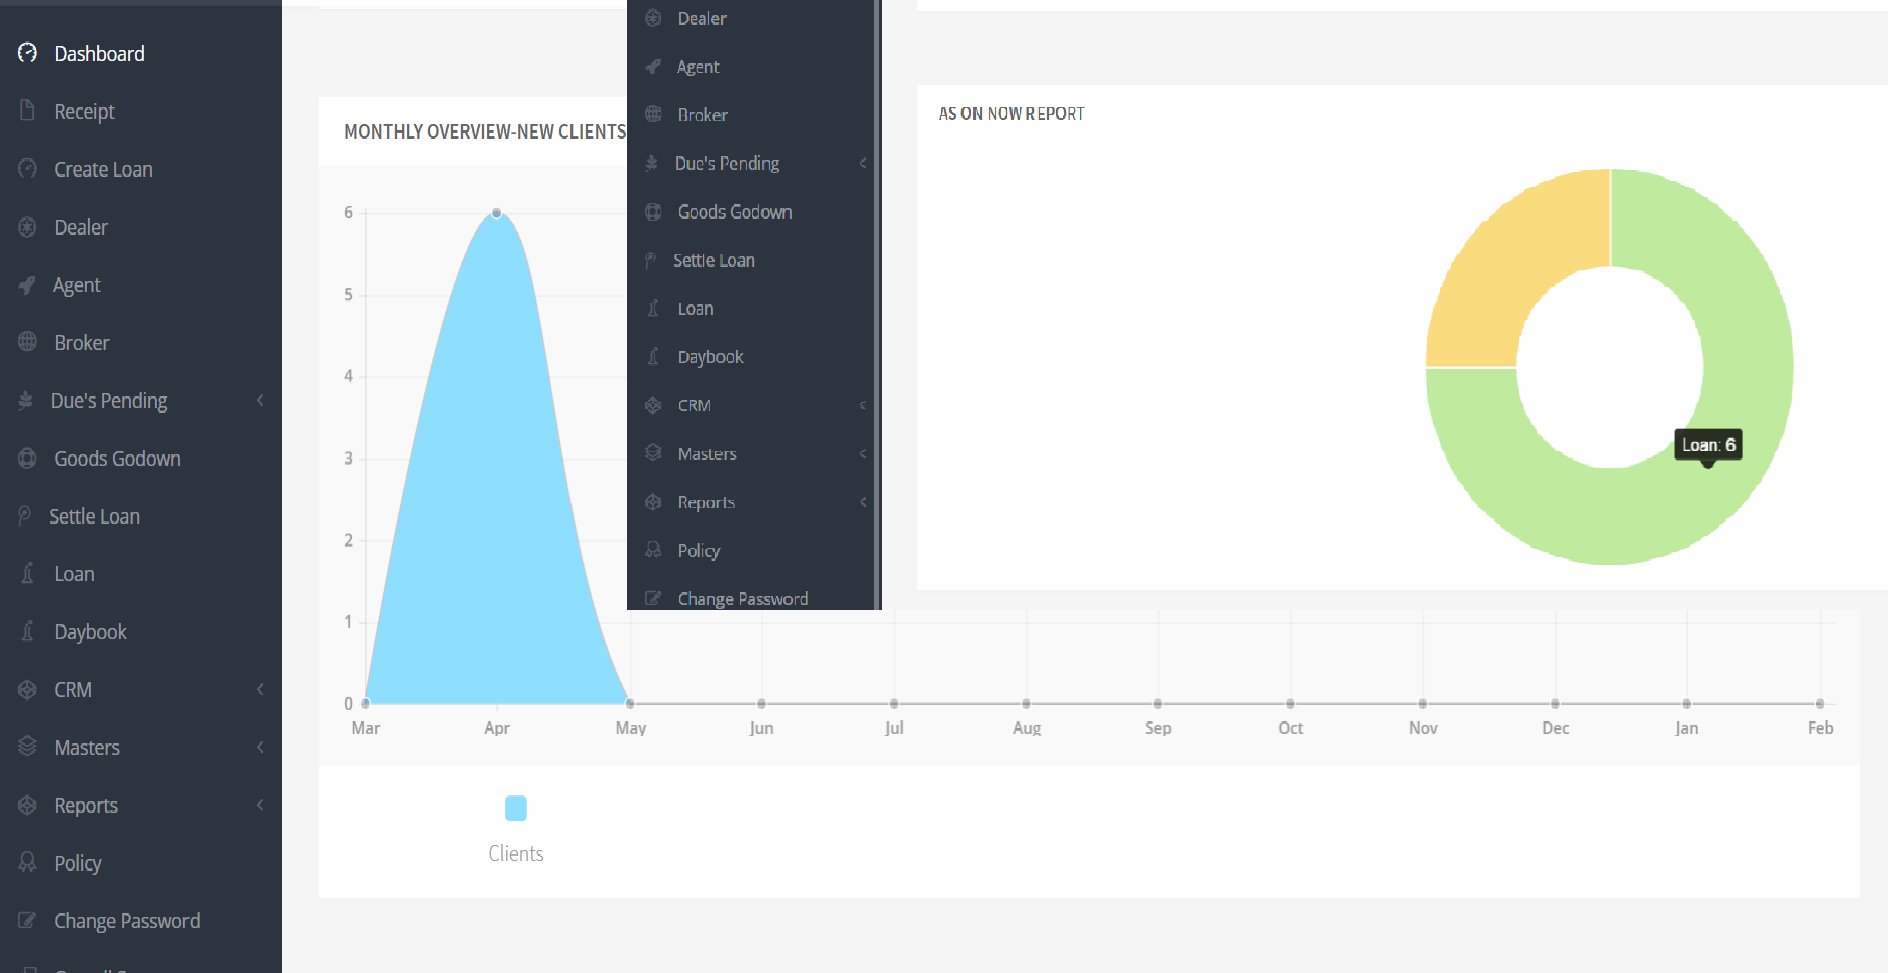This screenshot has width=1888, height=973.
Task: Click the Dealer icon in the left sidebar
Action: [28, 227]
